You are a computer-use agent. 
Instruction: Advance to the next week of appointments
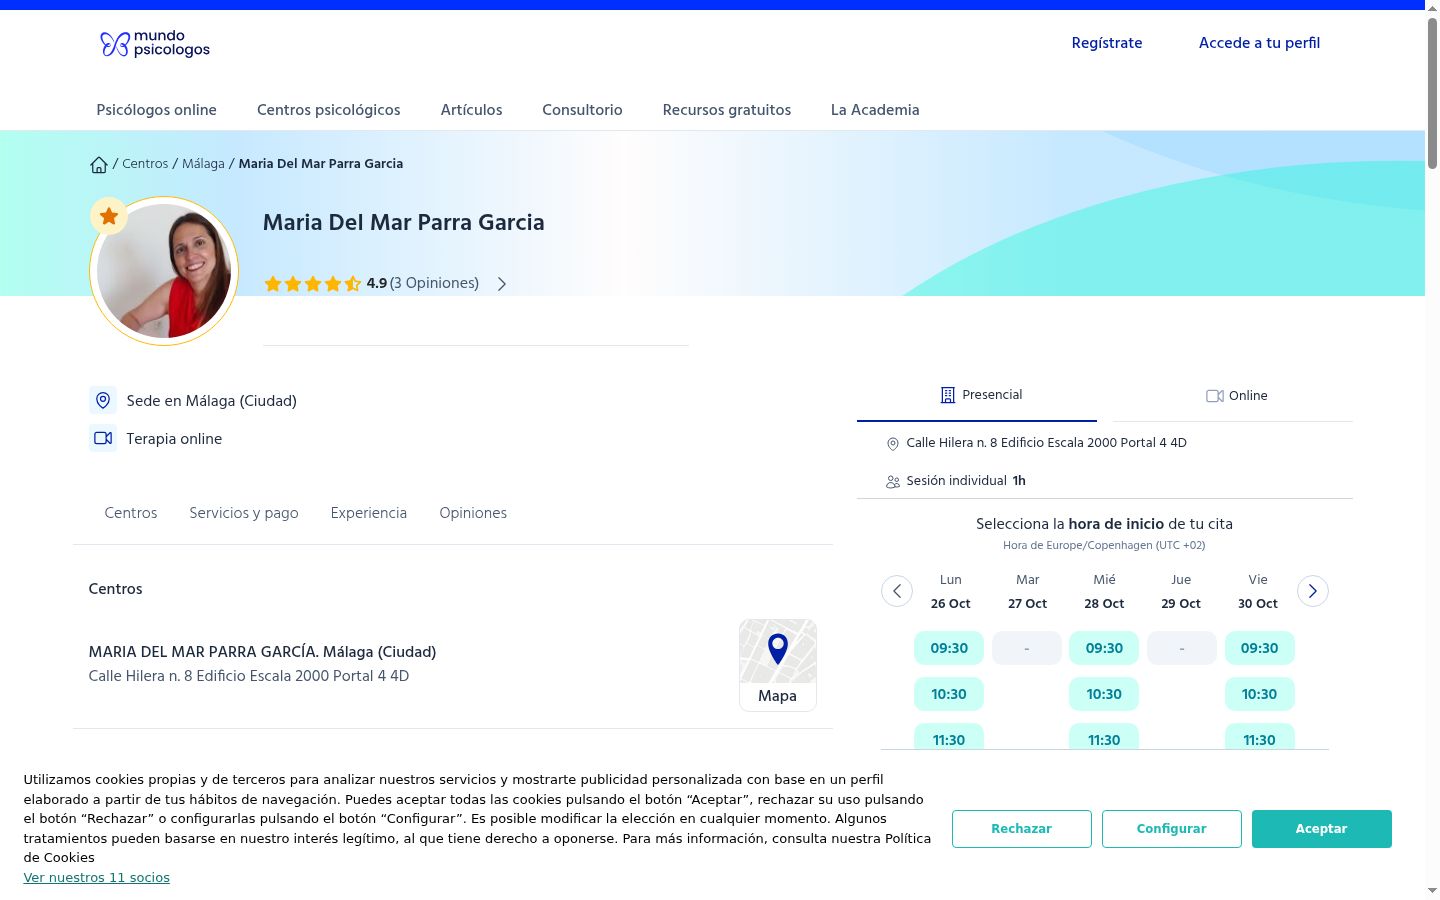click(x=1313, y=591)
